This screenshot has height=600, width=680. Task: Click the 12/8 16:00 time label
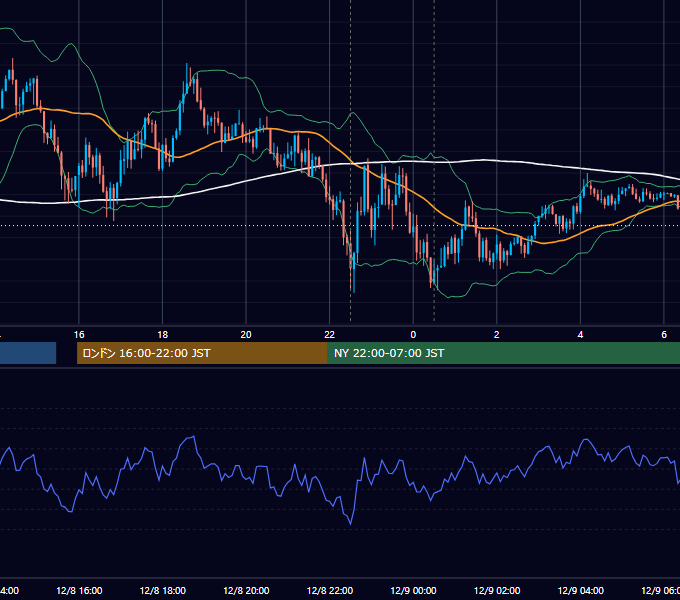click(79, 590)
